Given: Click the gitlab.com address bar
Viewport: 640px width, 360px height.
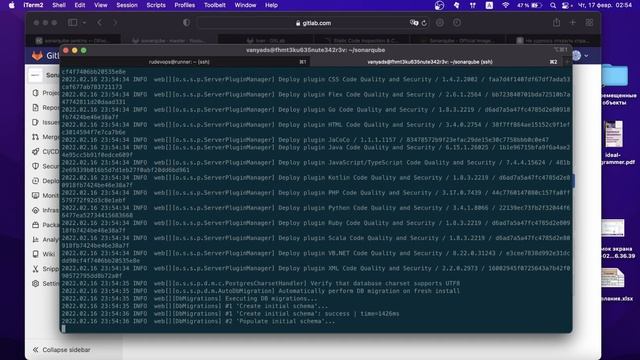Looking at the screenshot, I should click(x=313, y=23).
